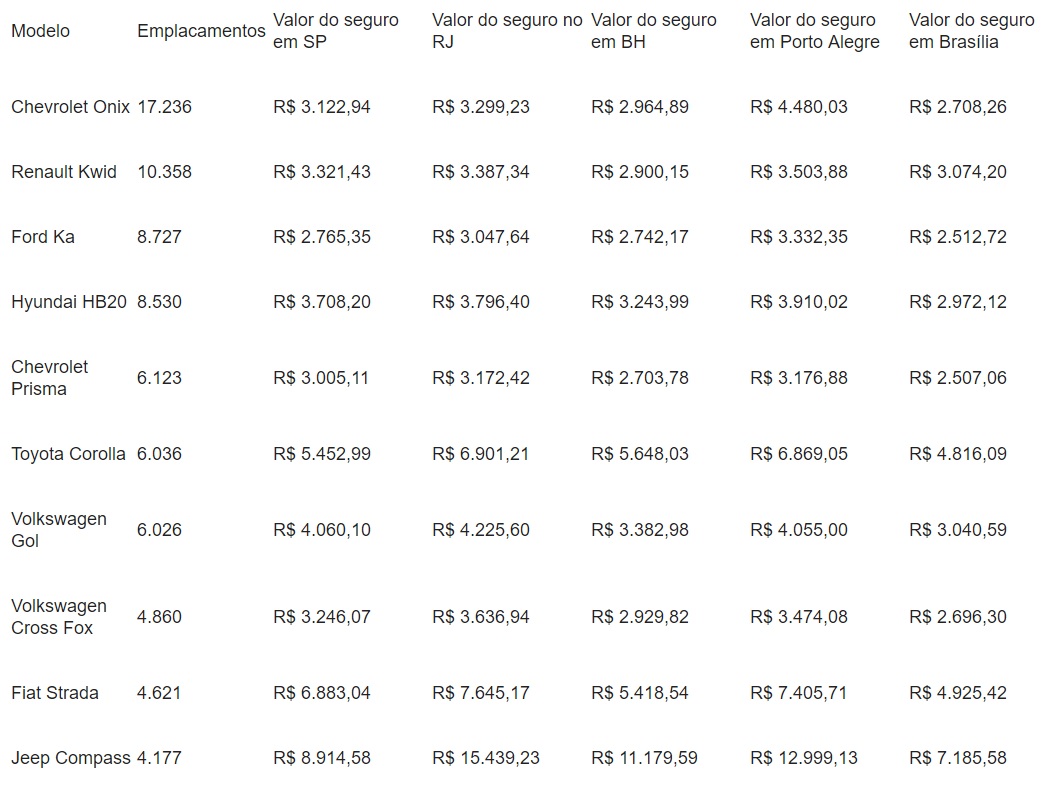
Task: Select the 'Valor do seguro em Brasília' header
Action: tap(971, 31)
